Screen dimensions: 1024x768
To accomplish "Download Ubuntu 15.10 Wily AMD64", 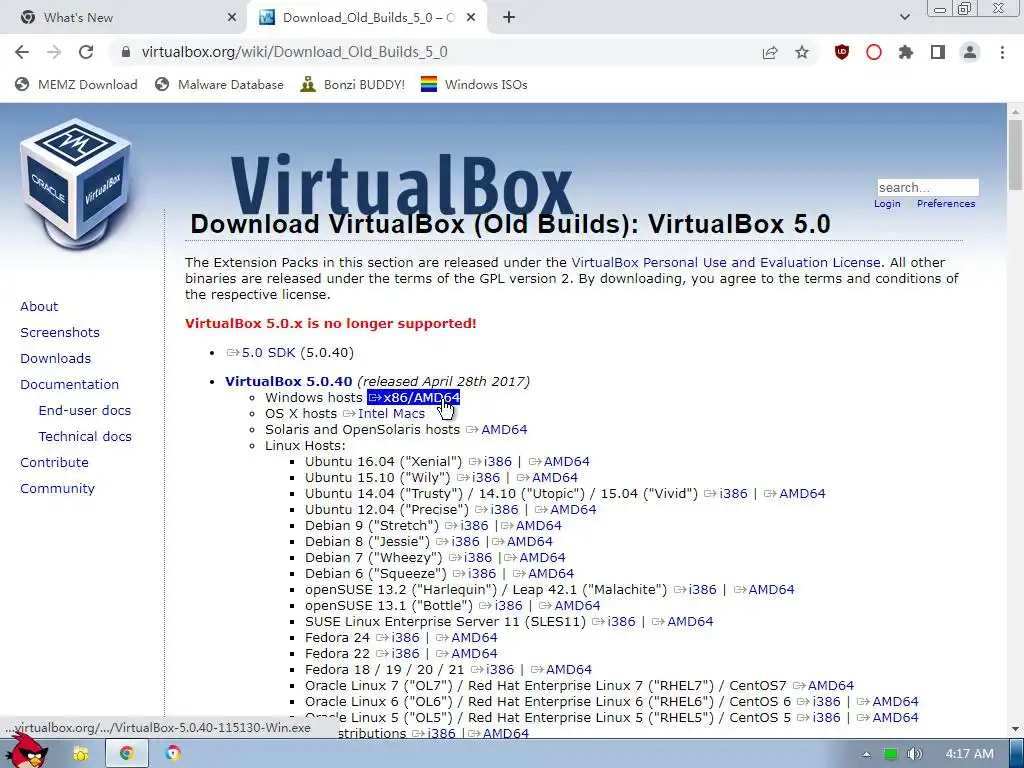I will (548, 477).
